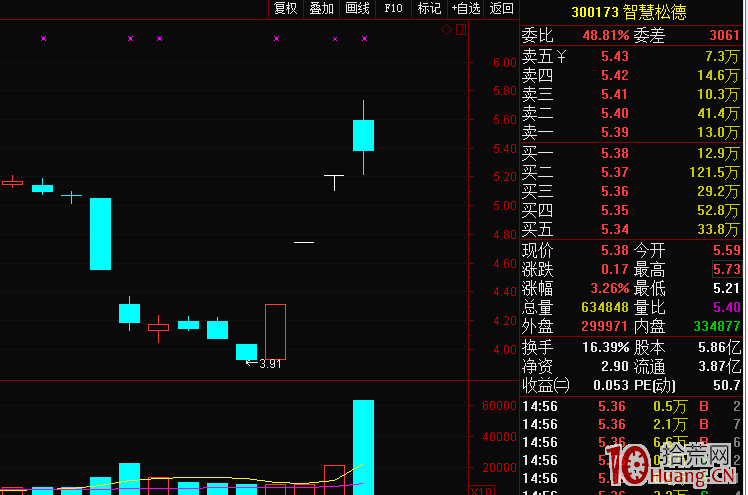Click 外盘 value 299971
This screenshot has height=495, width=748.
point(604,327)
